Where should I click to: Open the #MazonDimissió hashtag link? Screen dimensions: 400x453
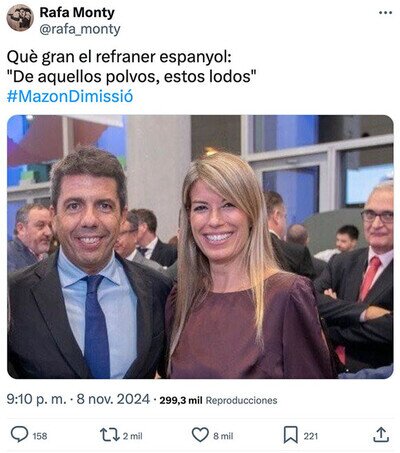(70, 96)
